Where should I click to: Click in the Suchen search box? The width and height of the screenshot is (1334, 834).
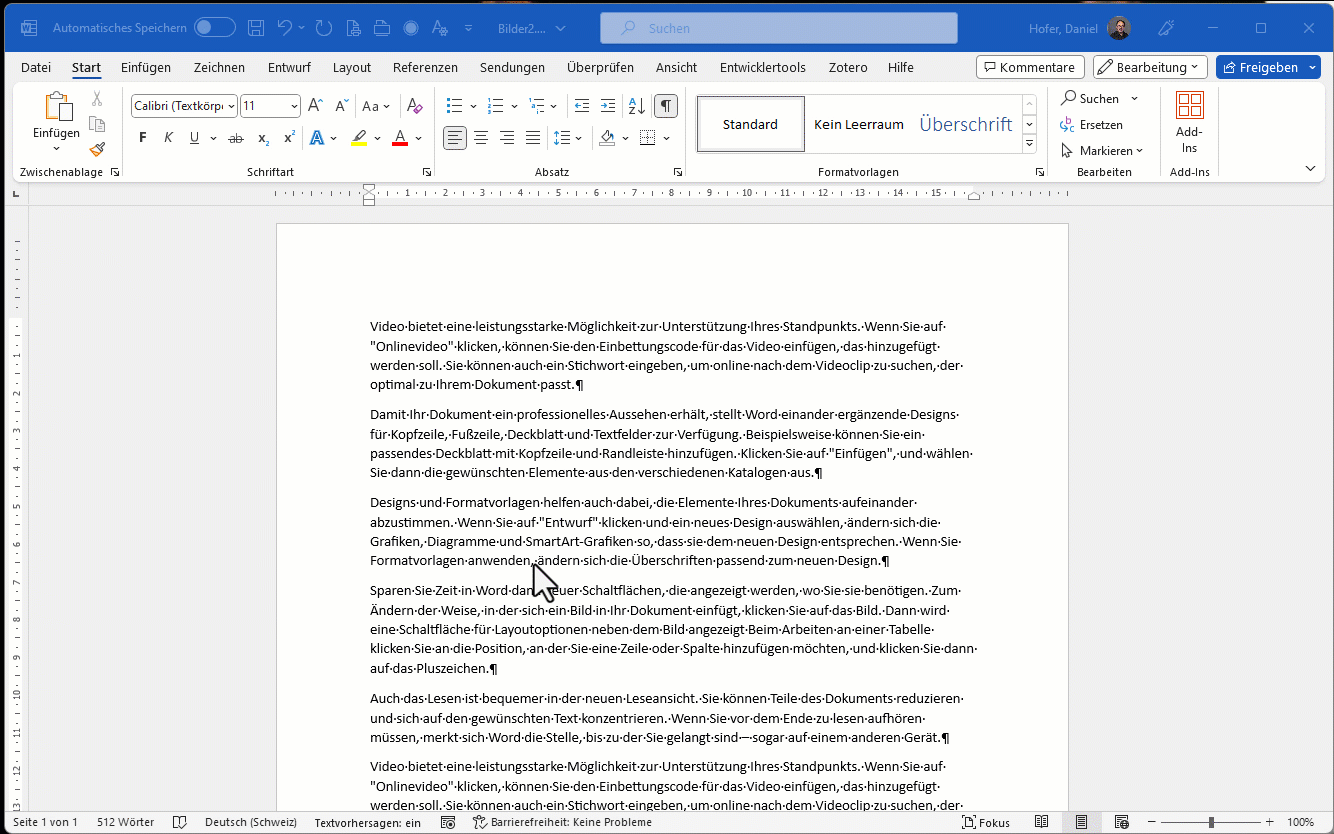[778, 28]
